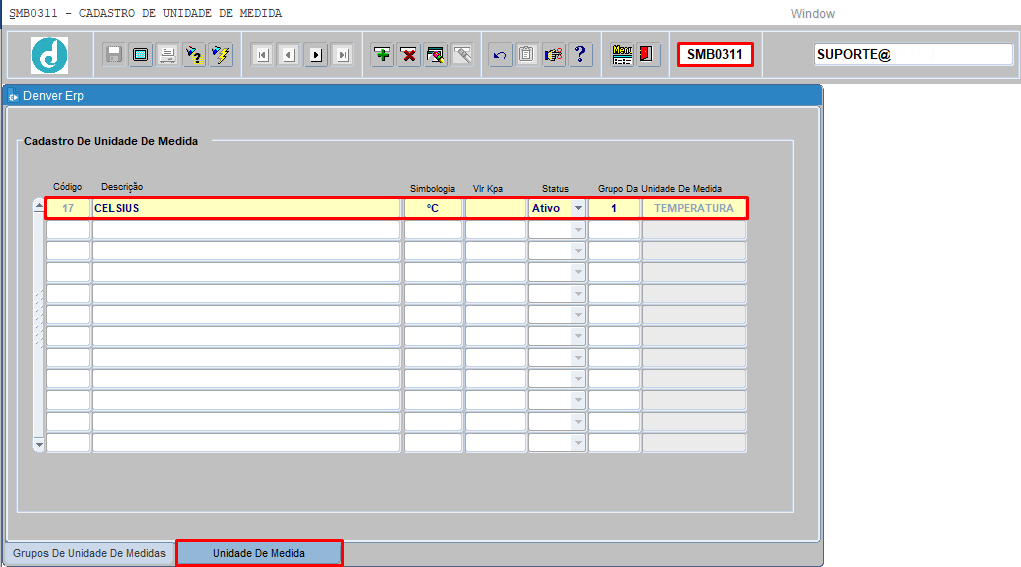Click the SMB0311 program code field
This screenshot has width=1021, height=567.
715,55
